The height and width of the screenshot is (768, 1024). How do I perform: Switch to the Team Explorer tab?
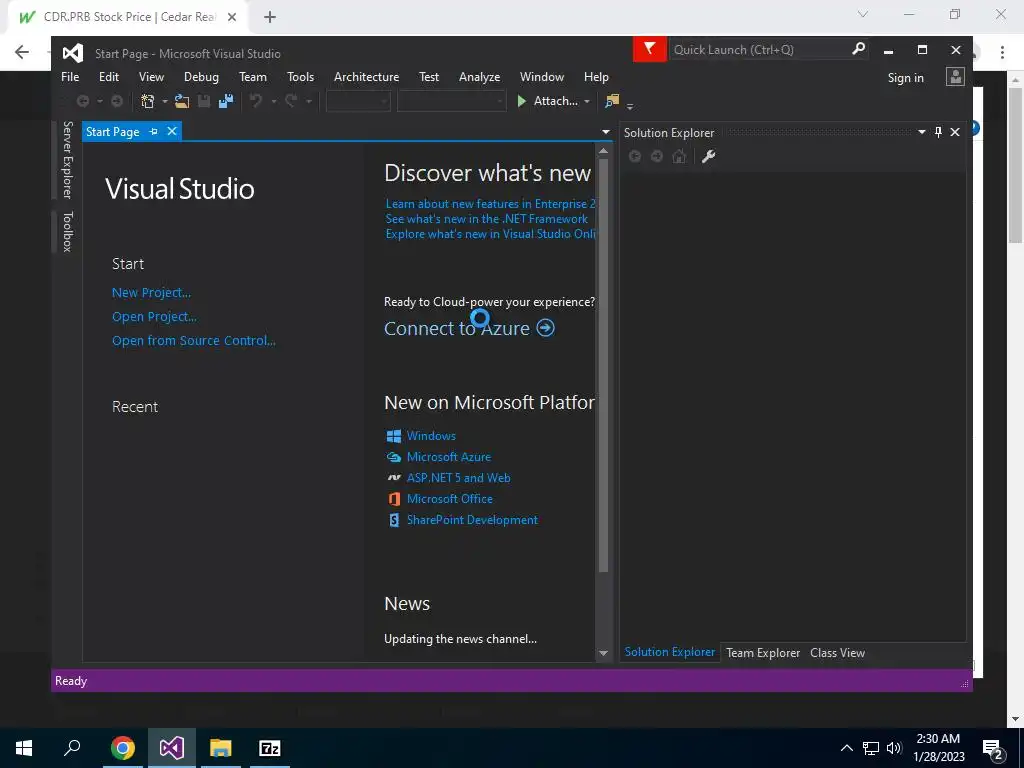[x=763, y=652]
